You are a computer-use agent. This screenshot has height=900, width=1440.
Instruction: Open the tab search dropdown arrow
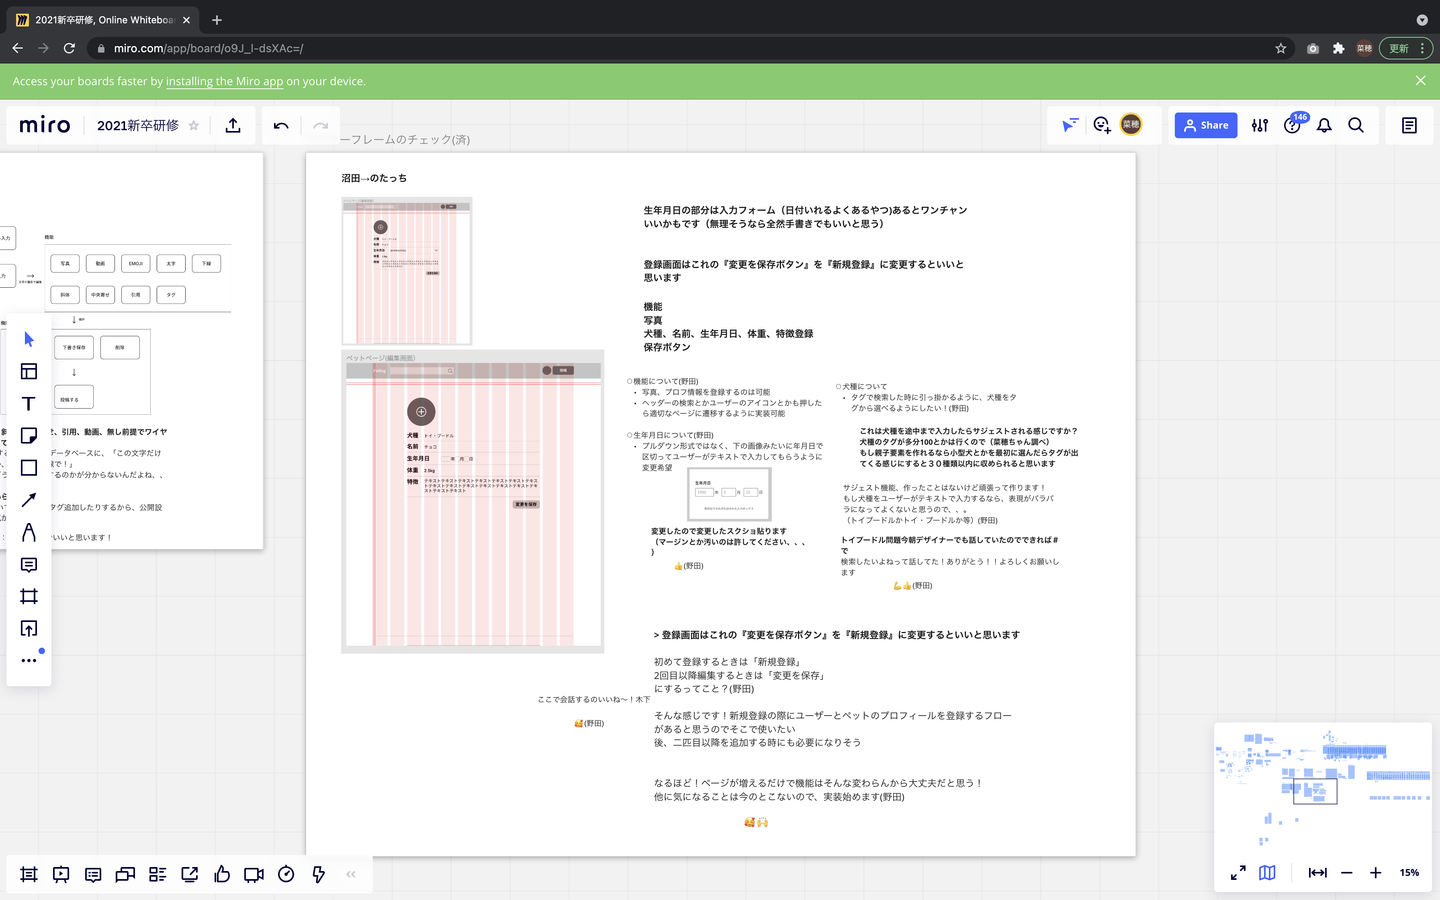1422,20
